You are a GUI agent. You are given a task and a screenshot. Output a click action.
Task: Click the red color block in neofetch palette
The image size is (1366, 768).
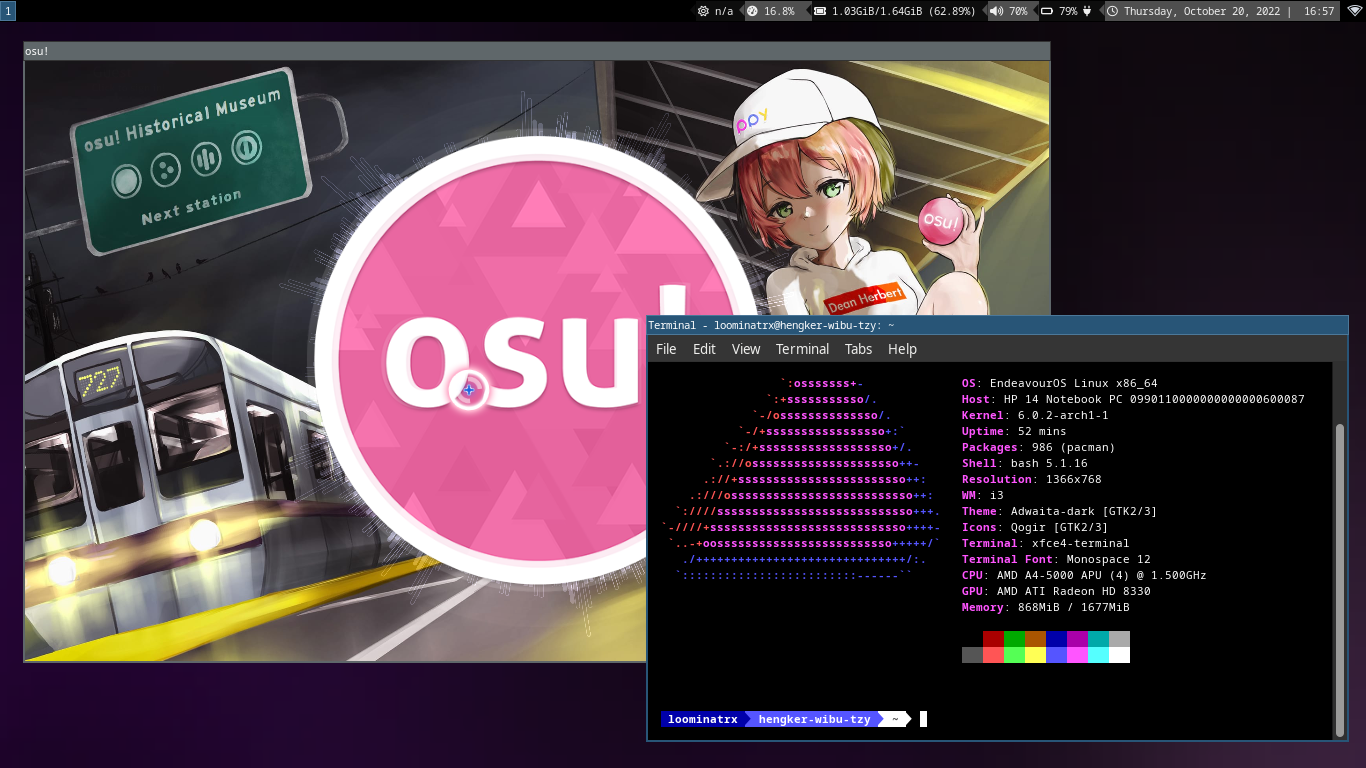[x=993, y=639]
